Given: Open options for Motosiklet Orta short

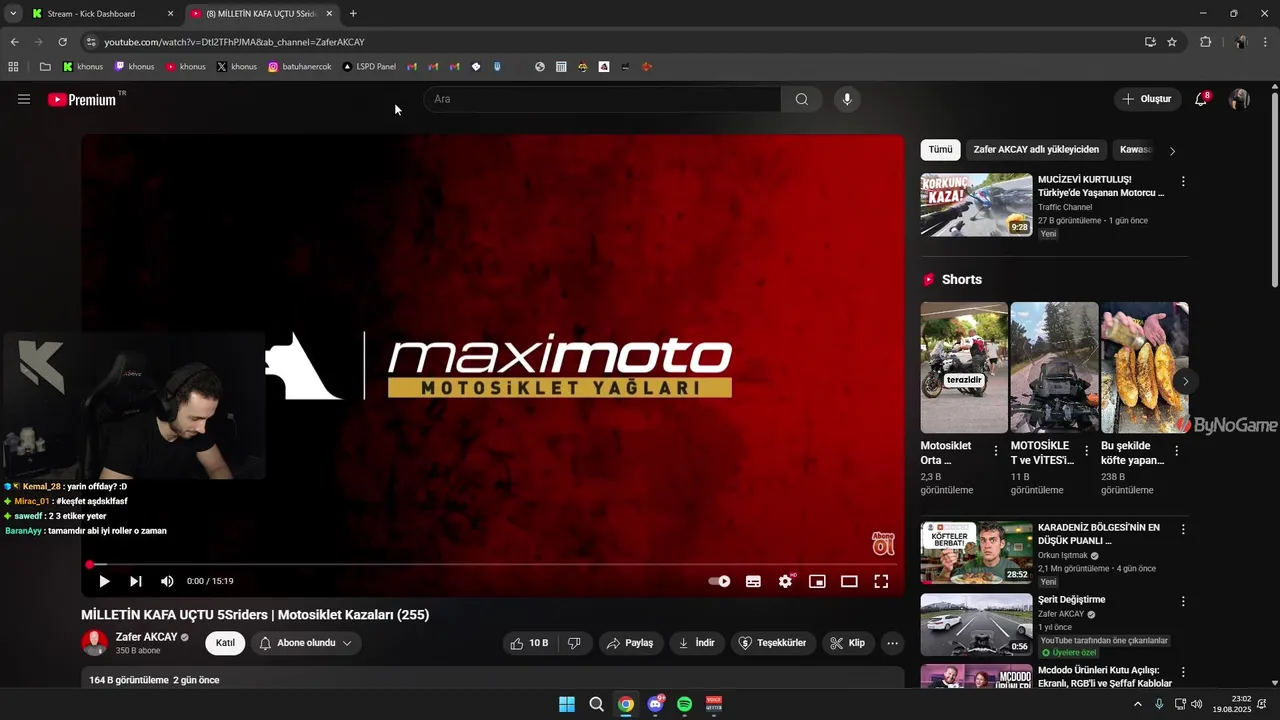Looking at the screenshot, I should point(995,452).
